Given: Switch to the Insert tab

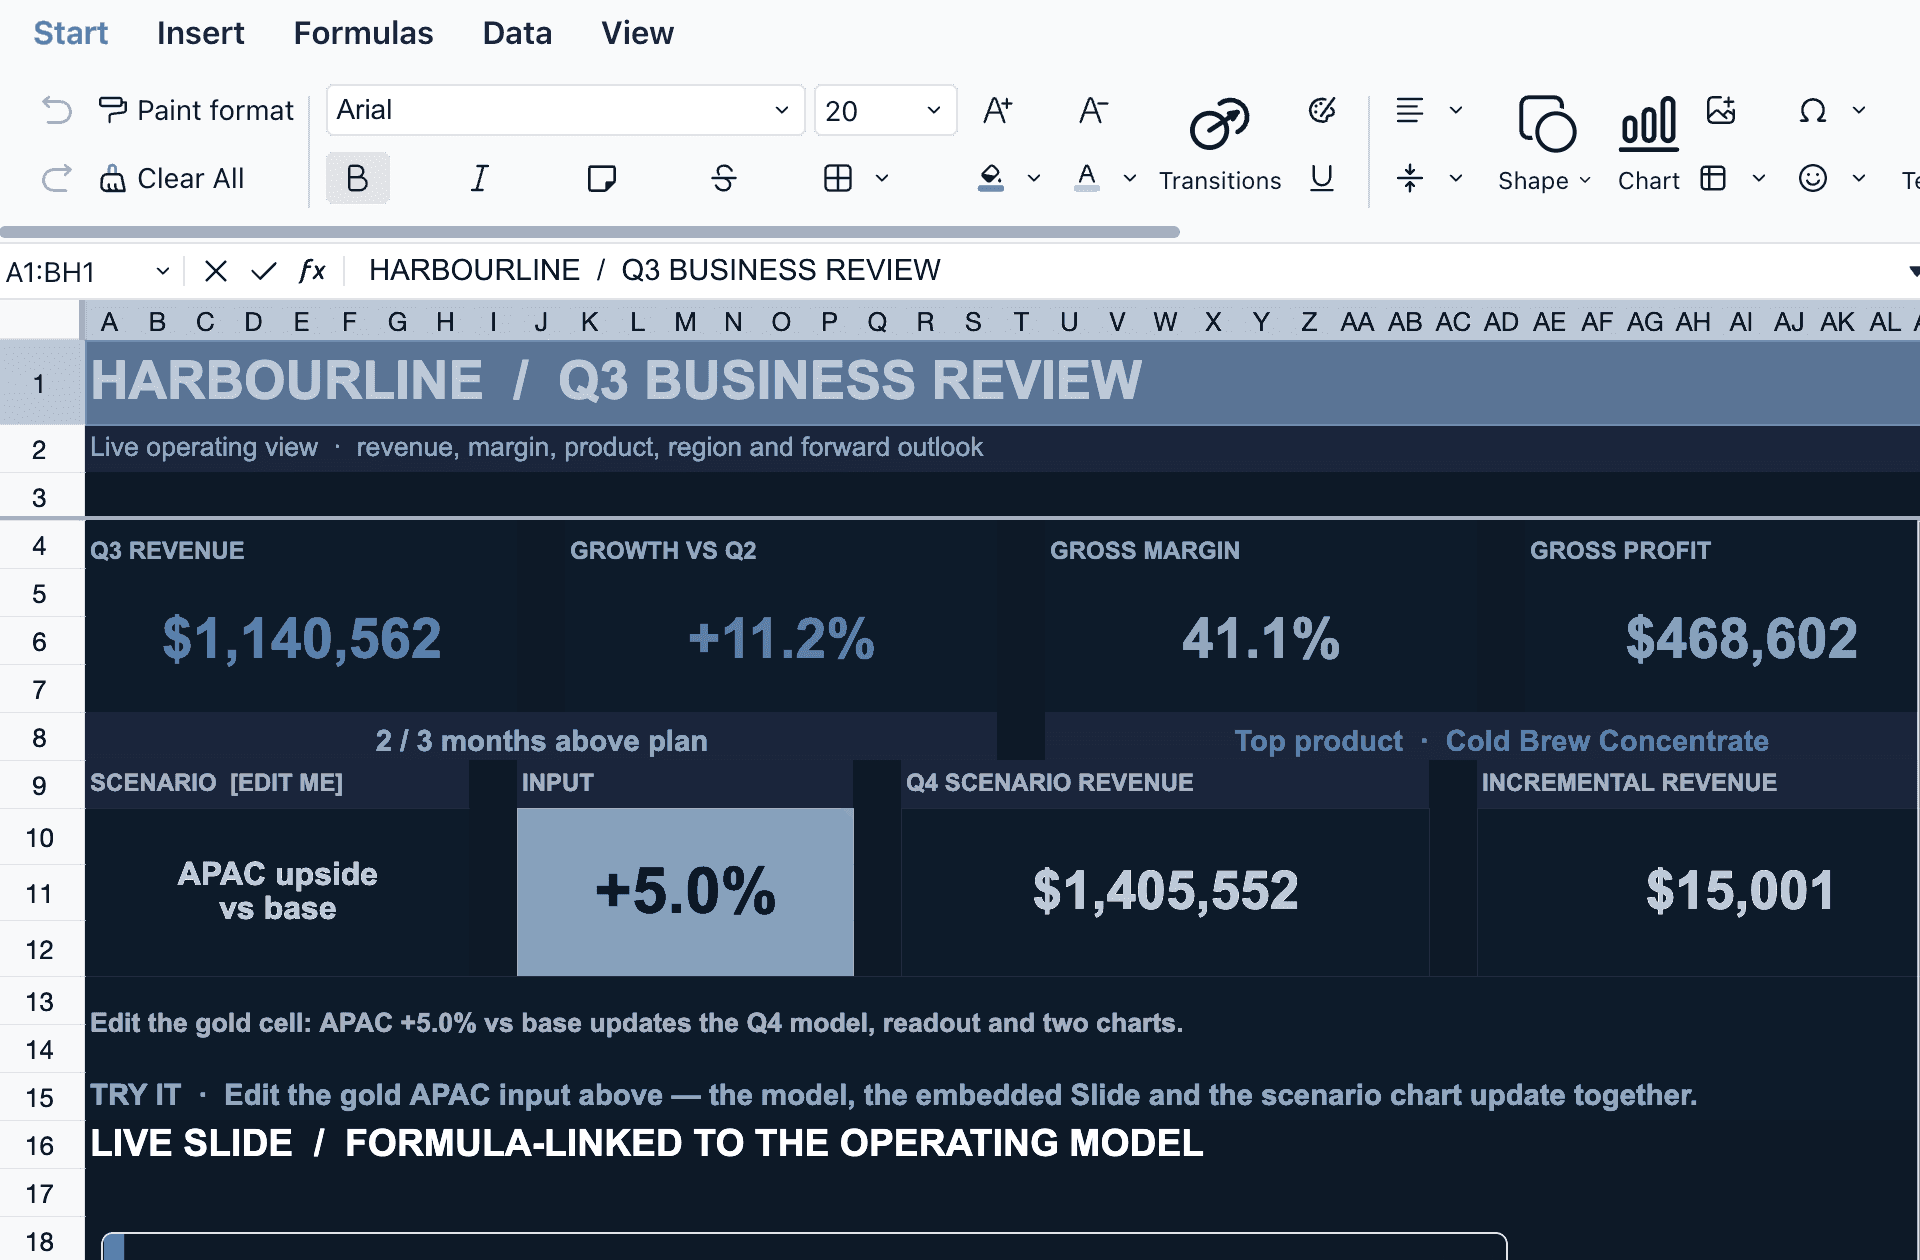Looking at the screenshot, I should (x=200, y=33).
